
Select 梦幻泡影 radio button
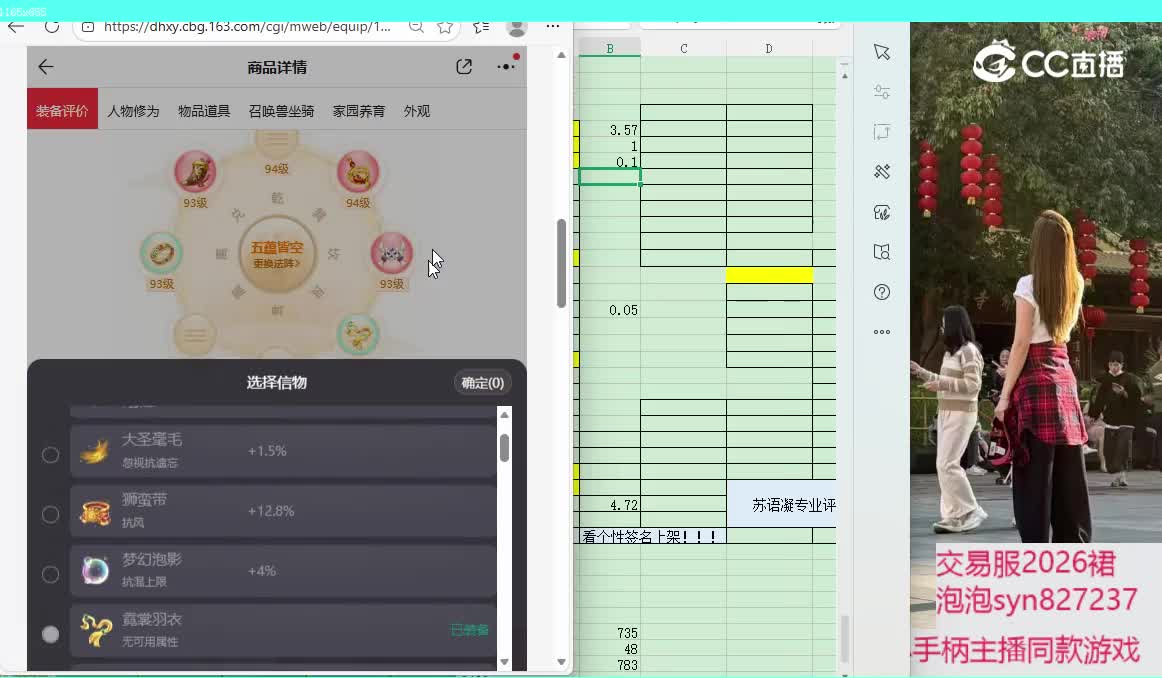pos(50,574)
